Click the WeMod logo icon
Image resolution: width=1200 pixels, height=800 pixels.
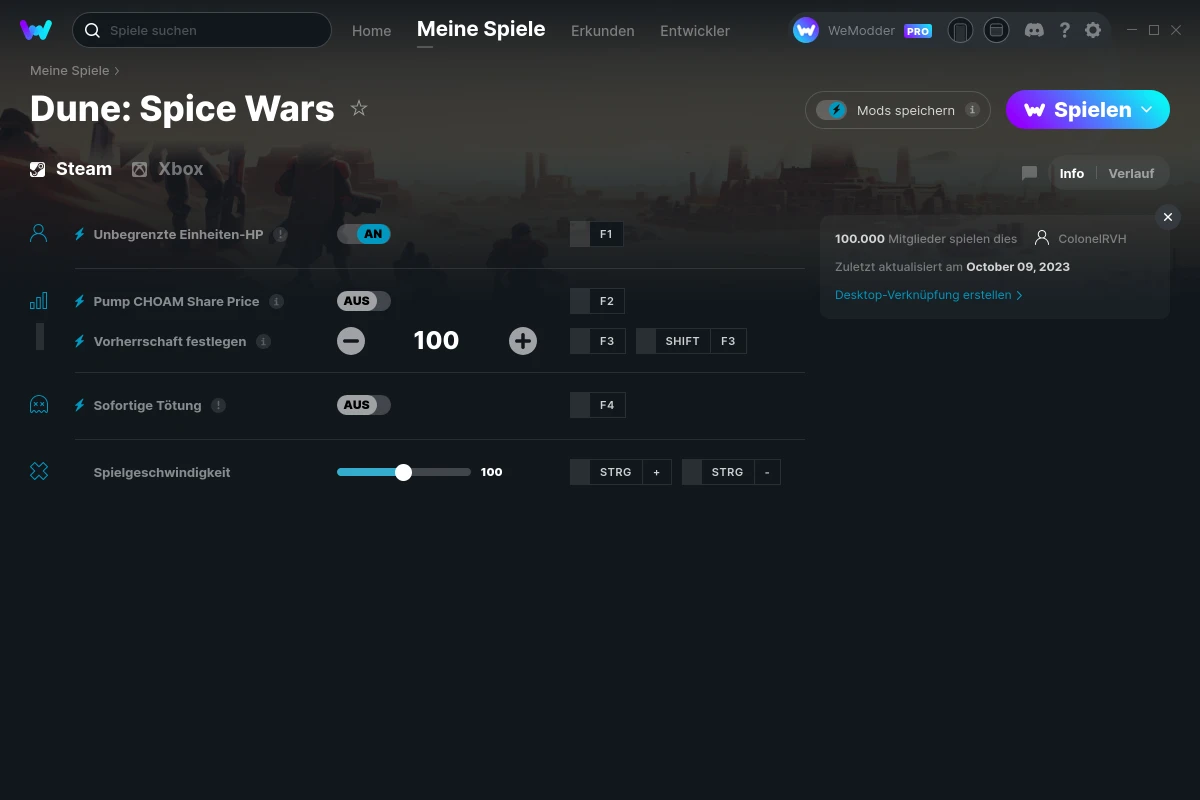click(36, 30)
